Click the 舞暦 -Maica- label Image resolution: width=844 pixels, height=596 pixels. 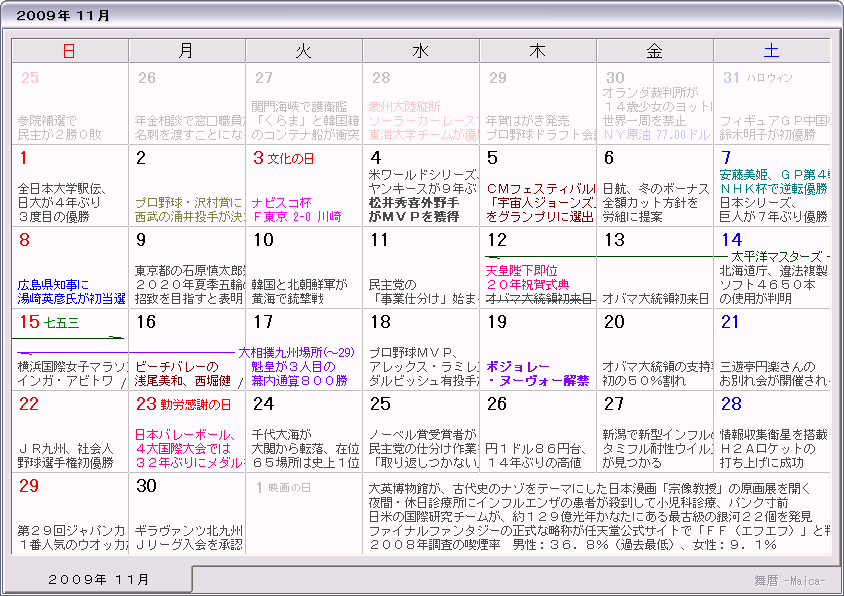pyautogui.click(x=789, y=580)
